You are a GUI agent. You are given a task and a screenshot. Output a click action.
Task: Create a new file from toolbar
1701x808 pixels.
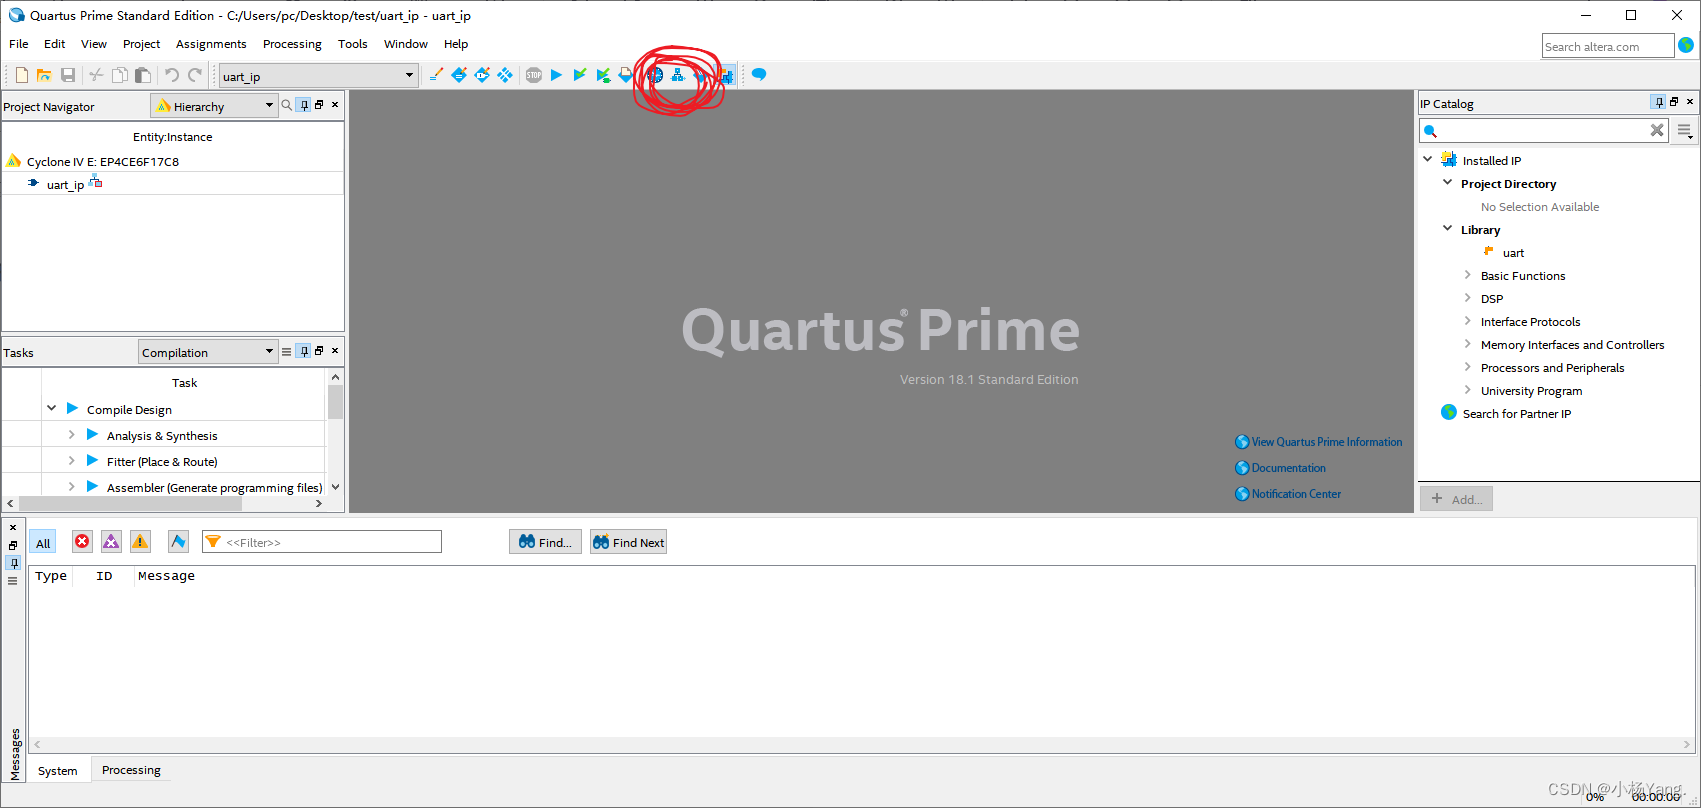[21, 75]
